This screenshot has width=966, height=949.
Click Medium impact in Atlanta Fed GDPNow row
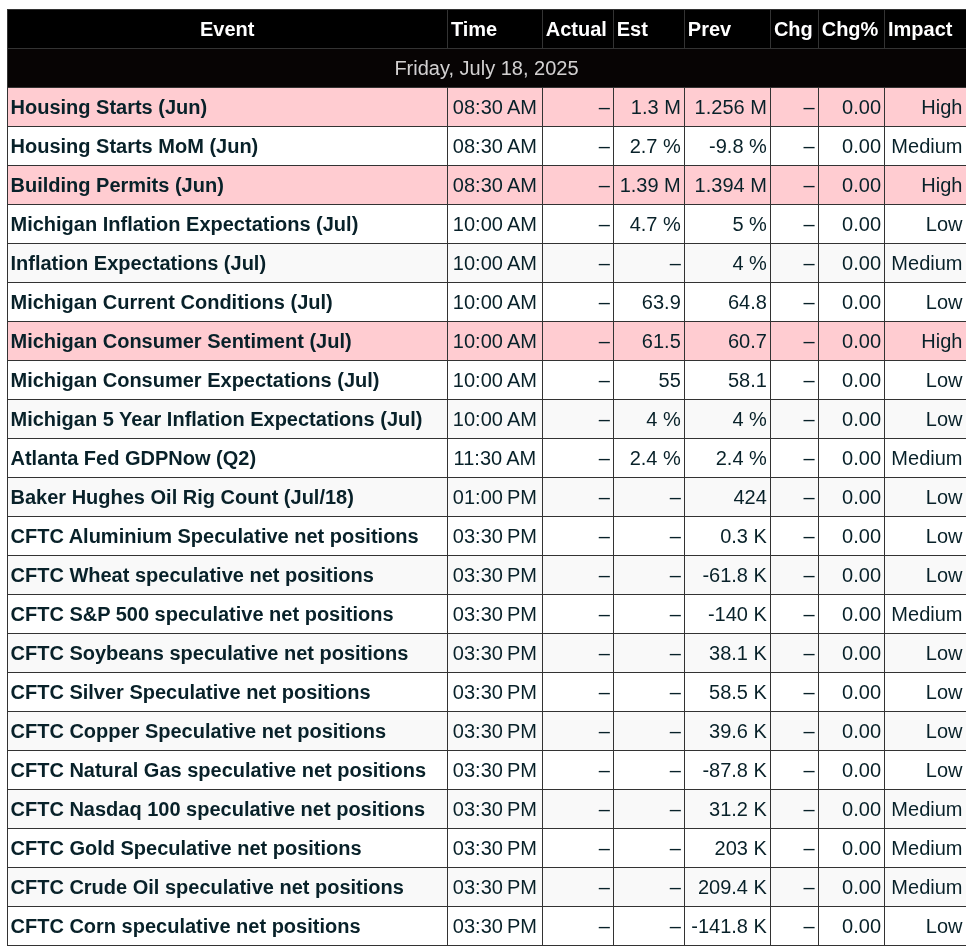coord(927,458)
